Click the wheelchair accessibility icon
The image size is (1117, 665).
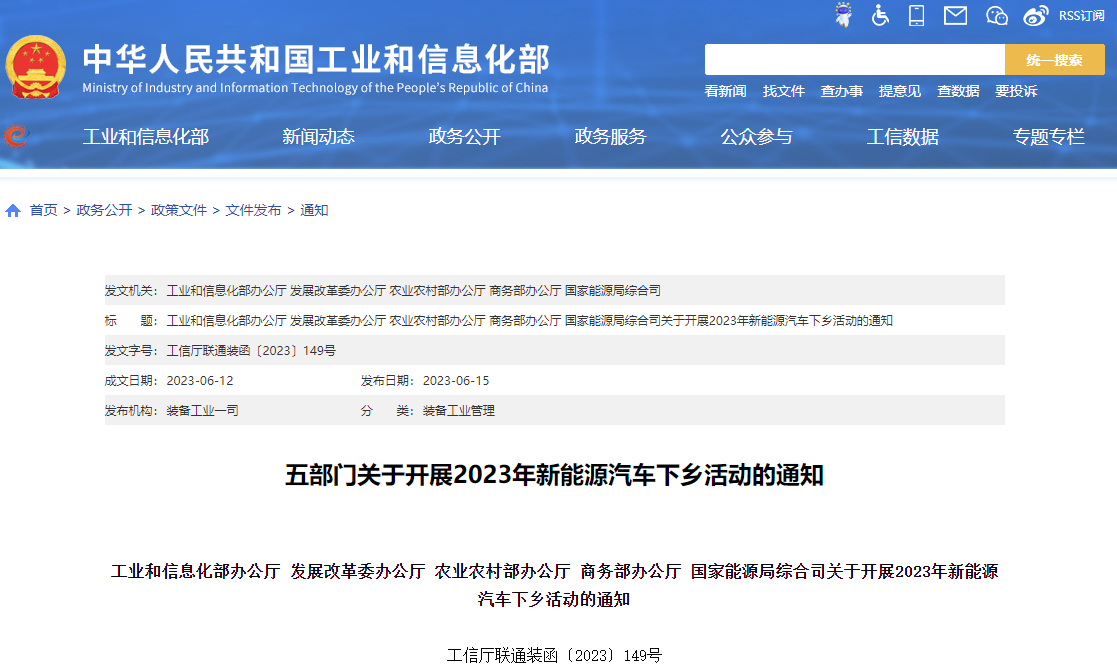[x=880, y=15]
